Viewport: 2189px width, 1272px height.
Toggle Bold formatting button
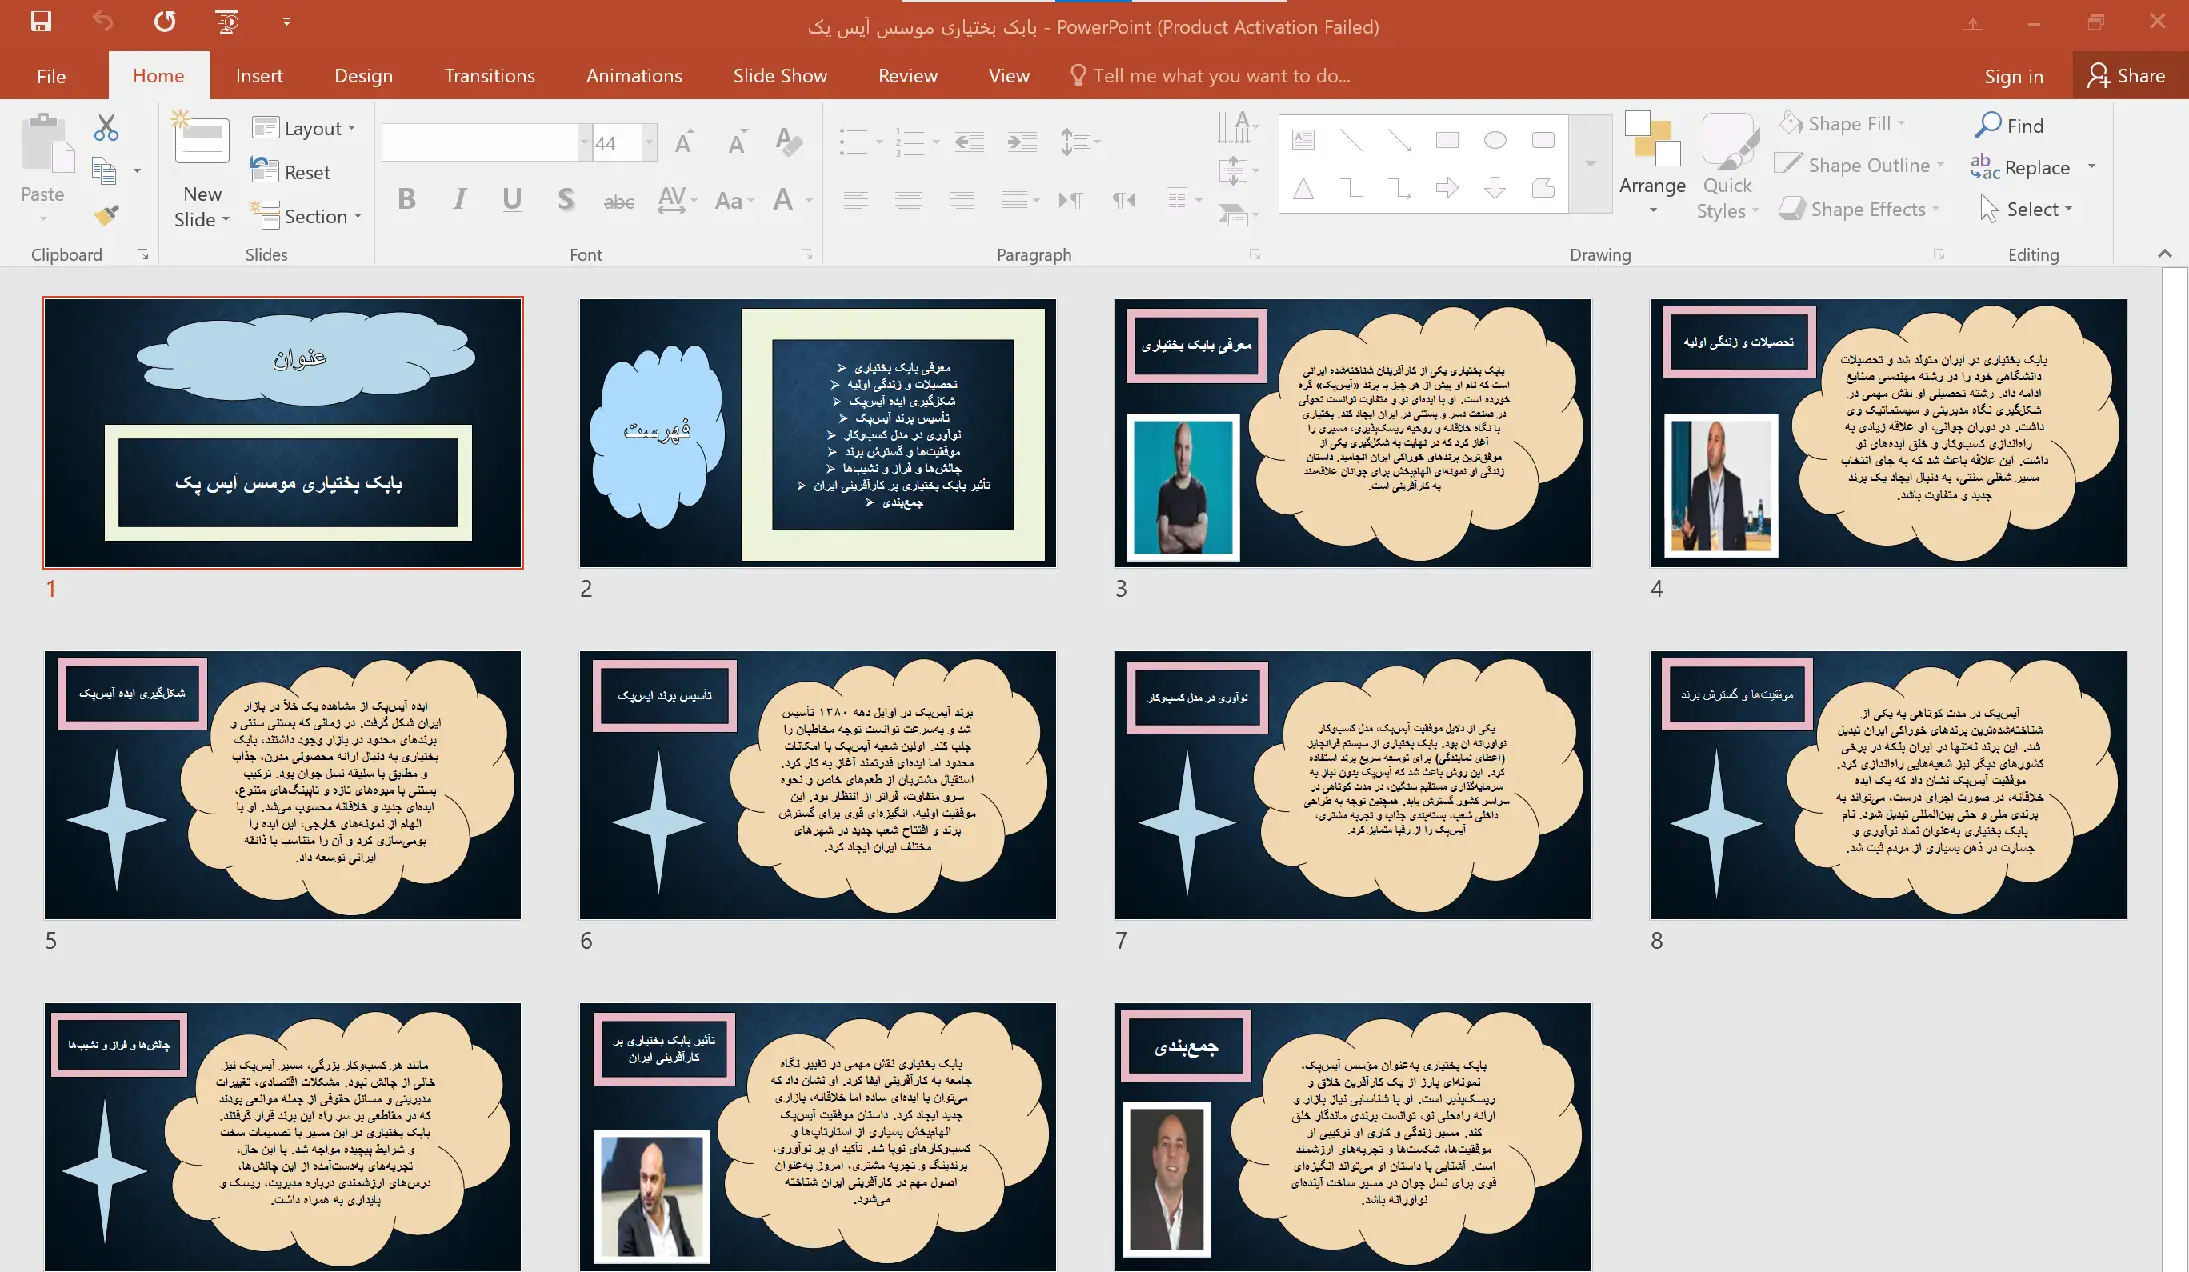pos(406,200)
